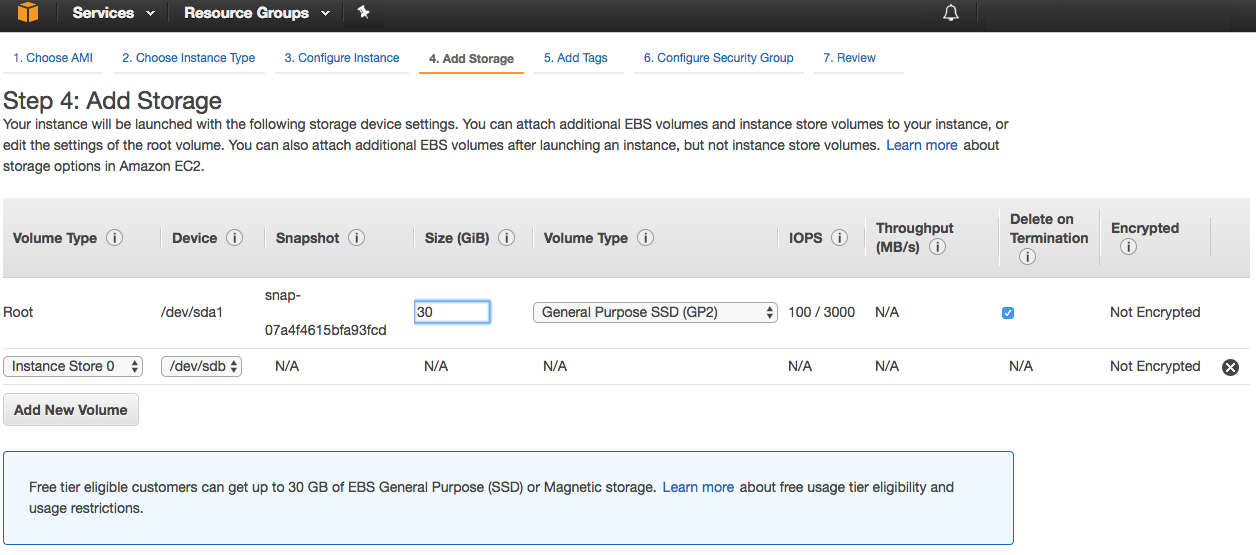Click info icon beside Throughput (MB/s)
Image resolution: width=1256 pixels, height=555 pixels.
937,247
